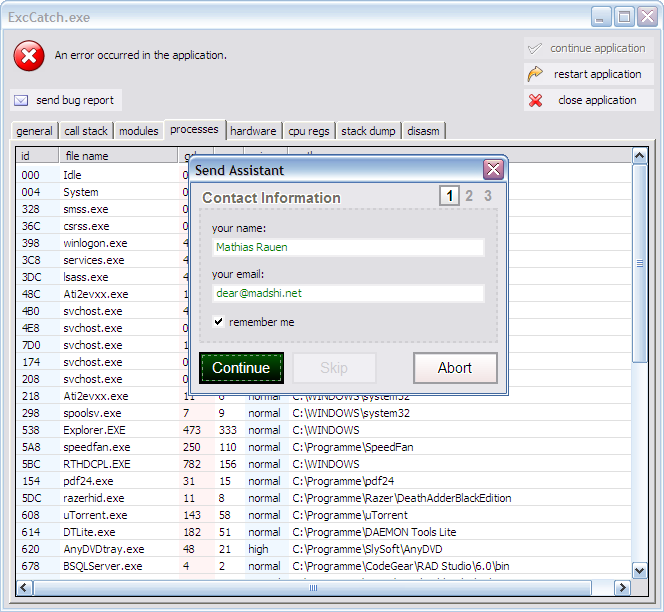Screen dimensions: 664x612
Task: Click the horizontal scrollbar thumb
Action: point(313,588)
